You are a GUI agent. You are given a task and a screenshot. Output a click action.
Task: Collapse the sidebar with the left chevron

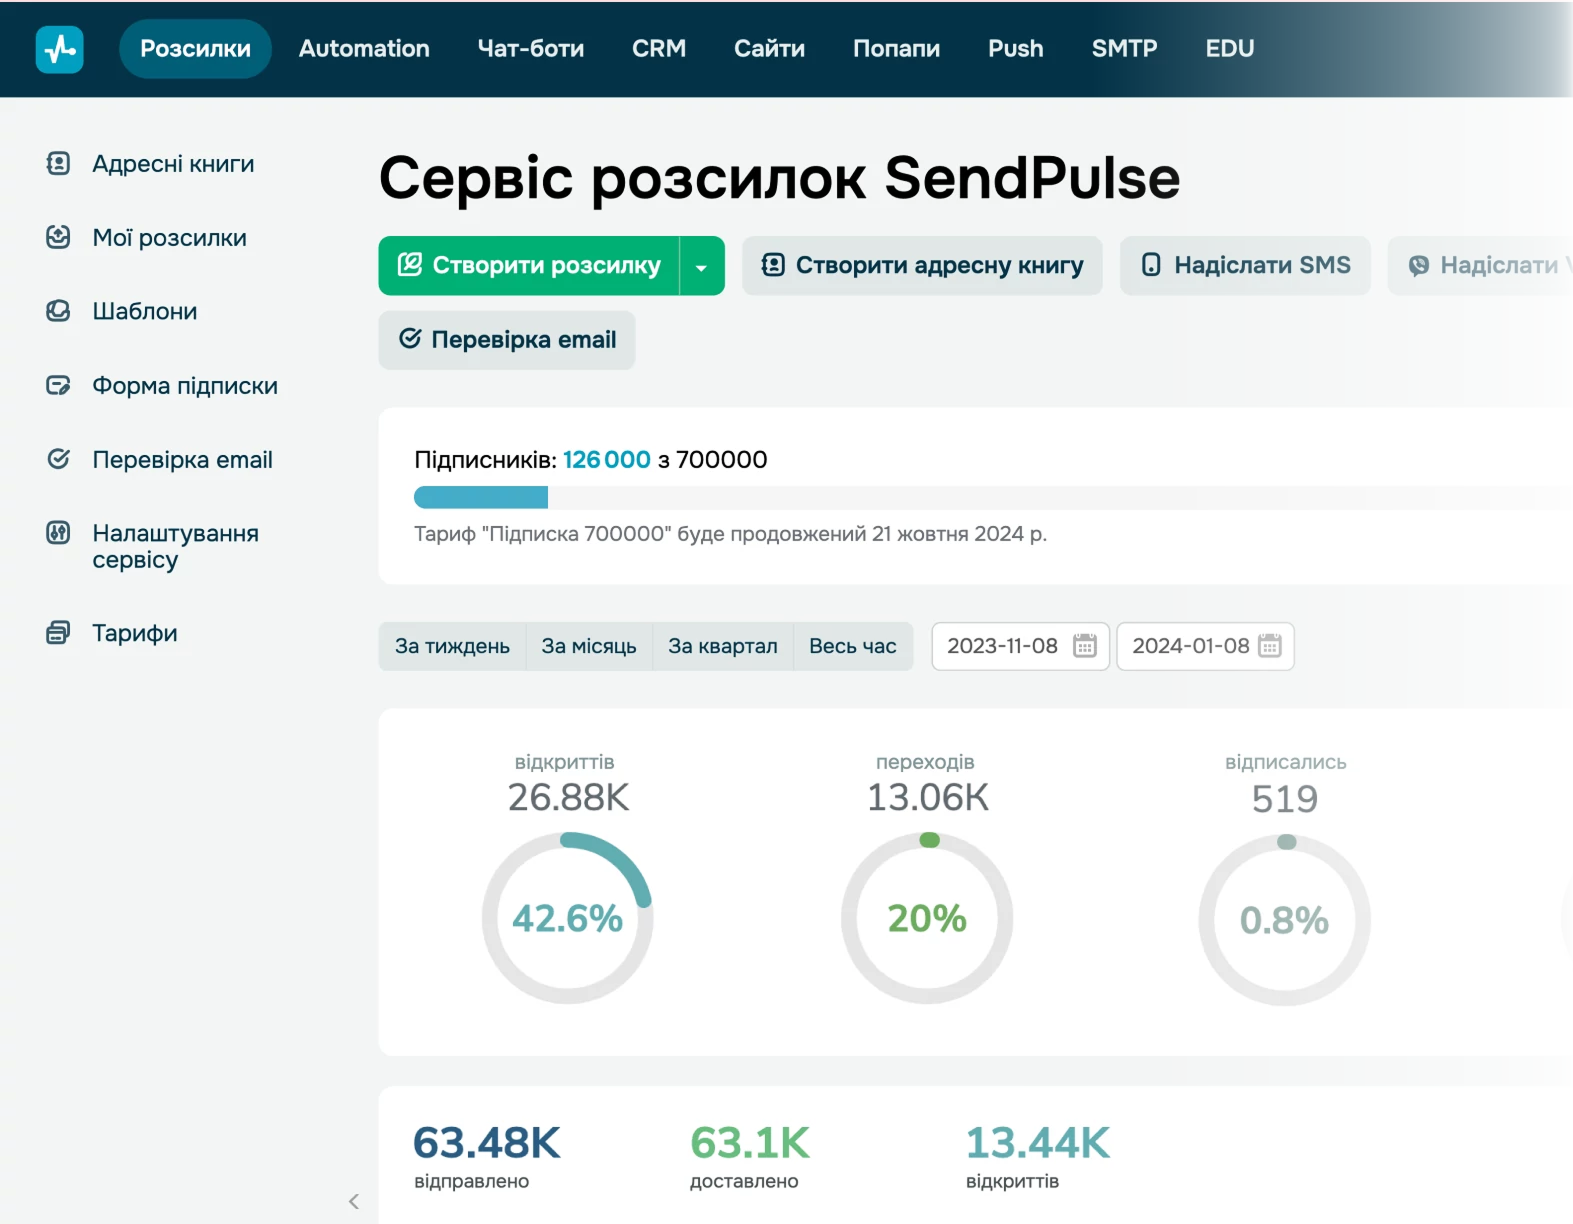coord(354,1201)
